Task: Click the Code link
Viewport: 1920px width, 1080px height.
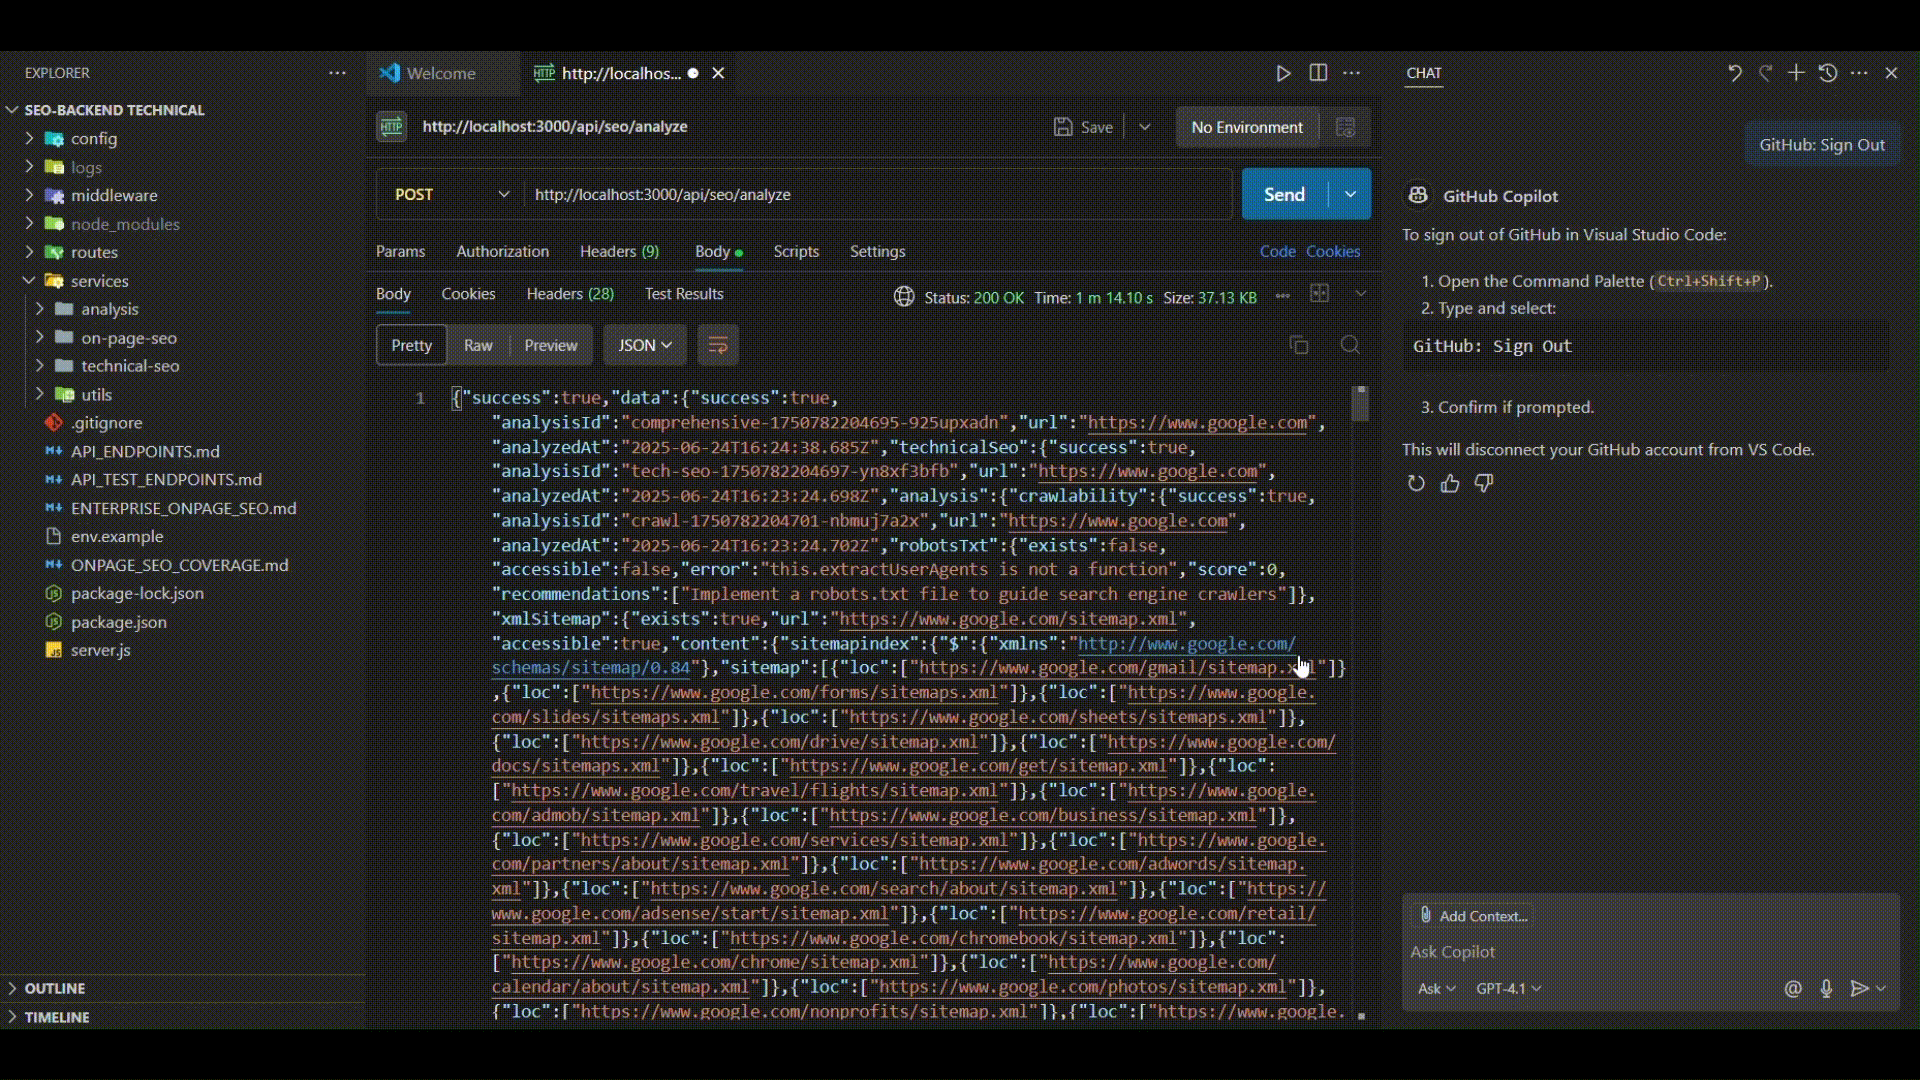Action: [1277, 251]
